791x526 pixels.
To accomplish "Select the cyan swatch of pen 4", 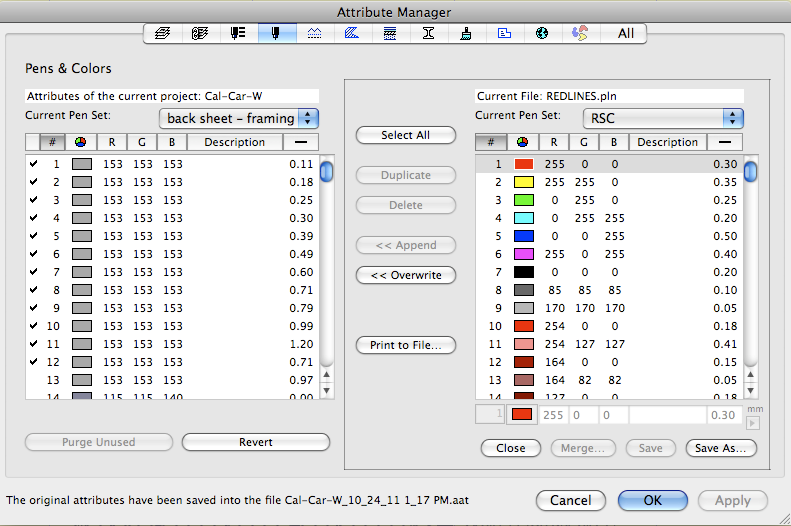I will (524, 218).
